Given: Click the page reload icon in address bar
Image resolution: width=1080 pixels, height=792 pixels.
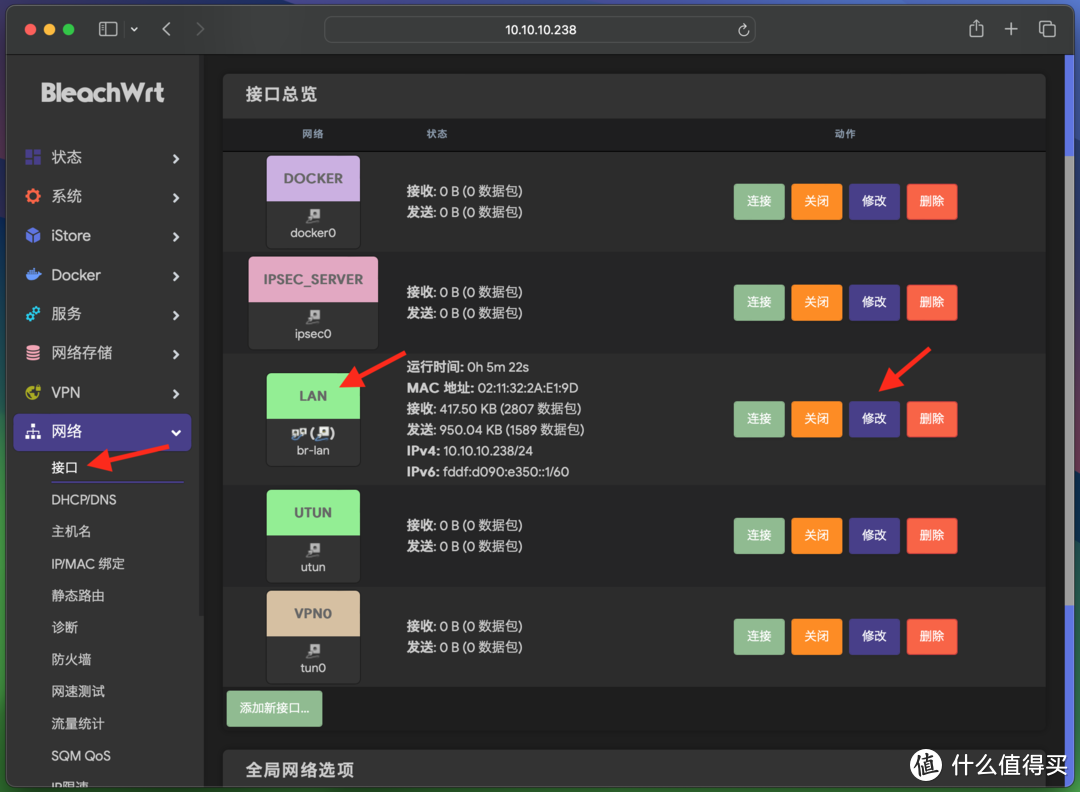Looking at the screenshot, I should point(743,29).
